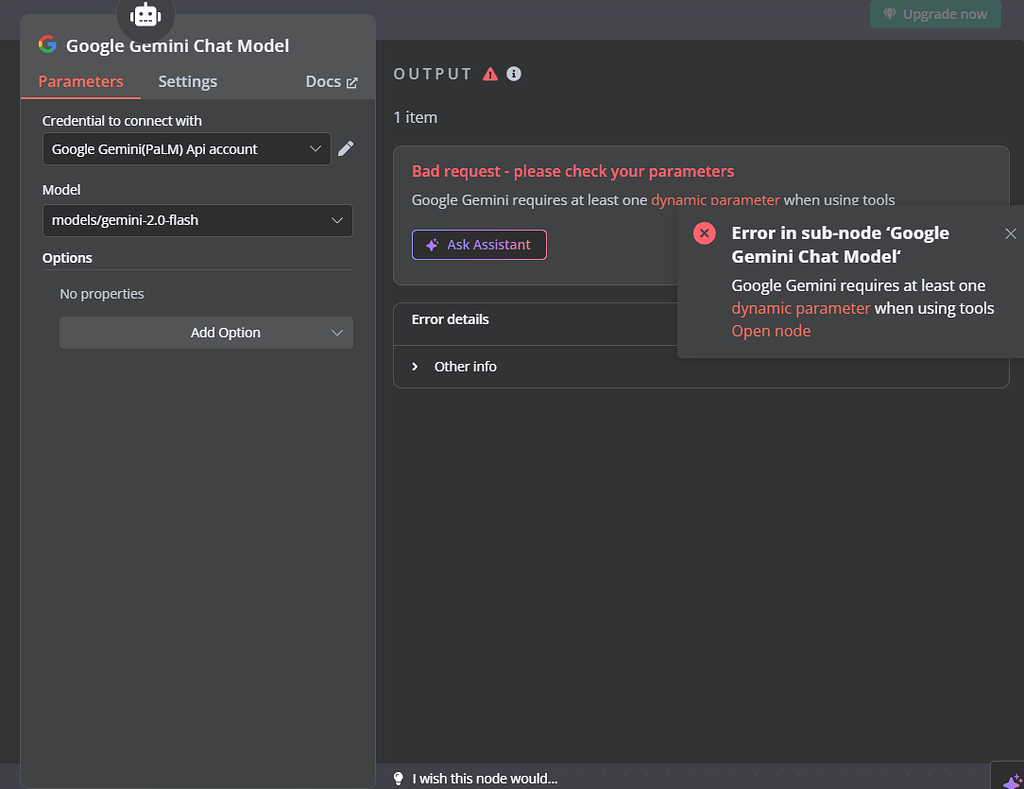Click the gift icon in Upgrade now
Image resolution: width=1024 pixels, height=789 pixels.
tap(889, 14)
